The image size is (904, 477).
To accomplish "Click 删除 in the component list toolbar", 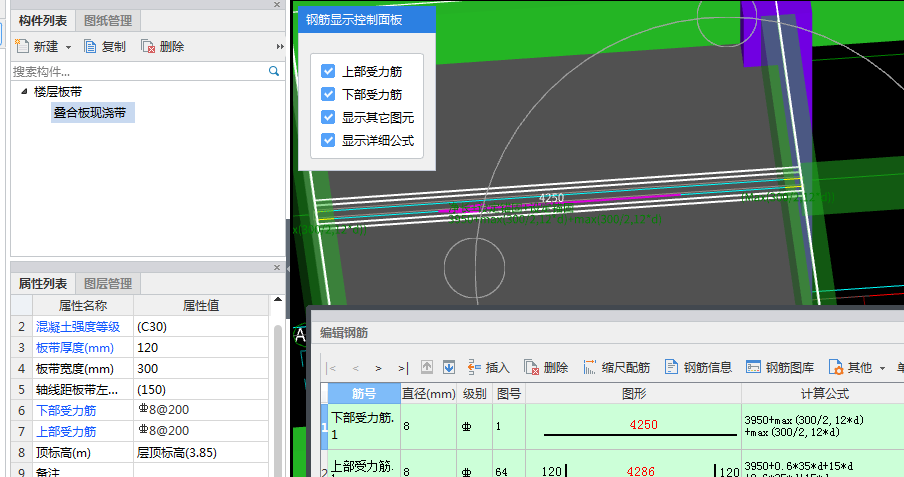I will 163,47.
